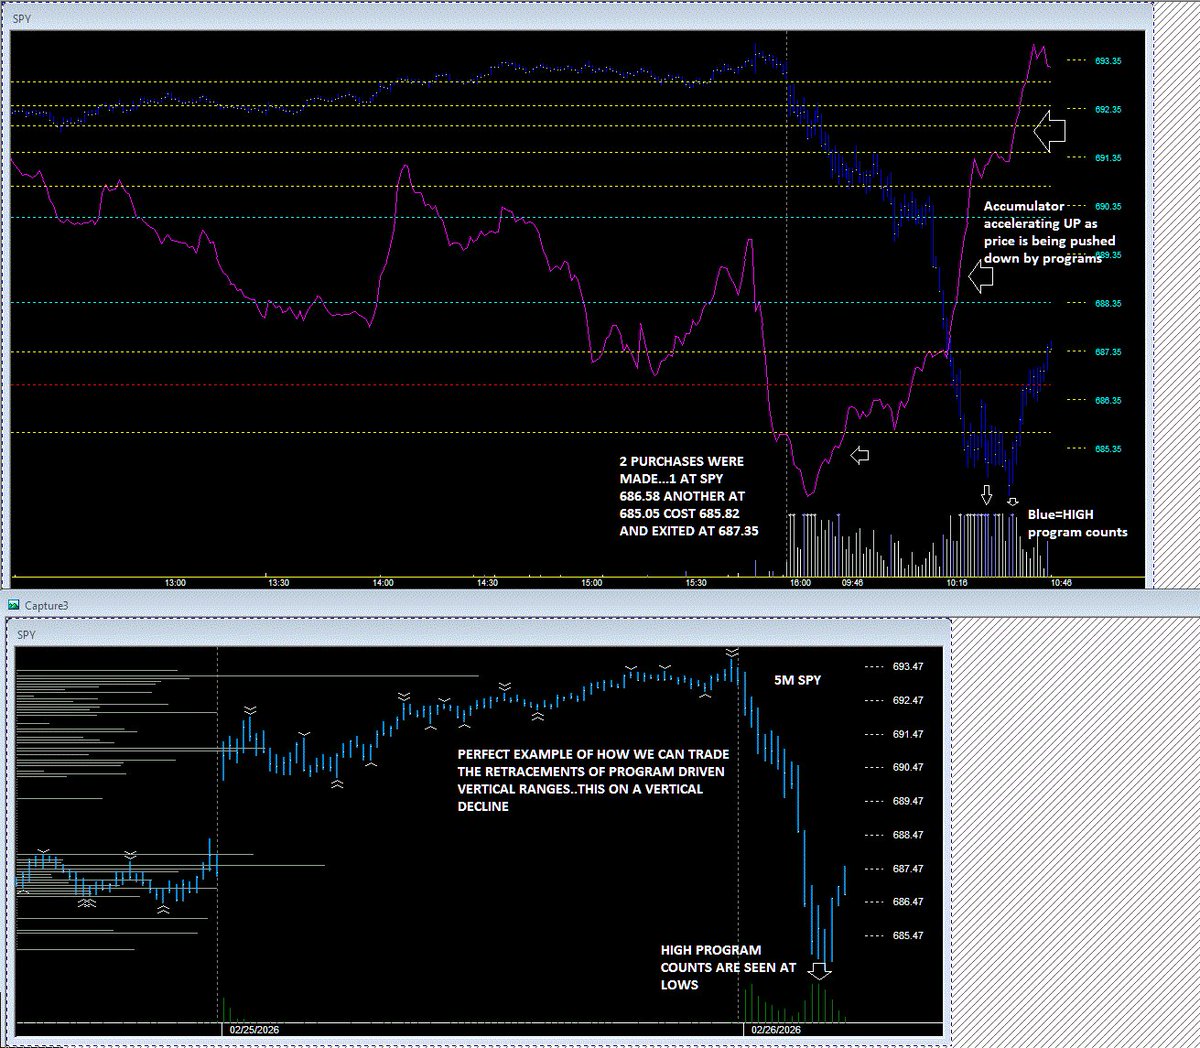Click the 16:00 time axis label

(x=800, y=582)
